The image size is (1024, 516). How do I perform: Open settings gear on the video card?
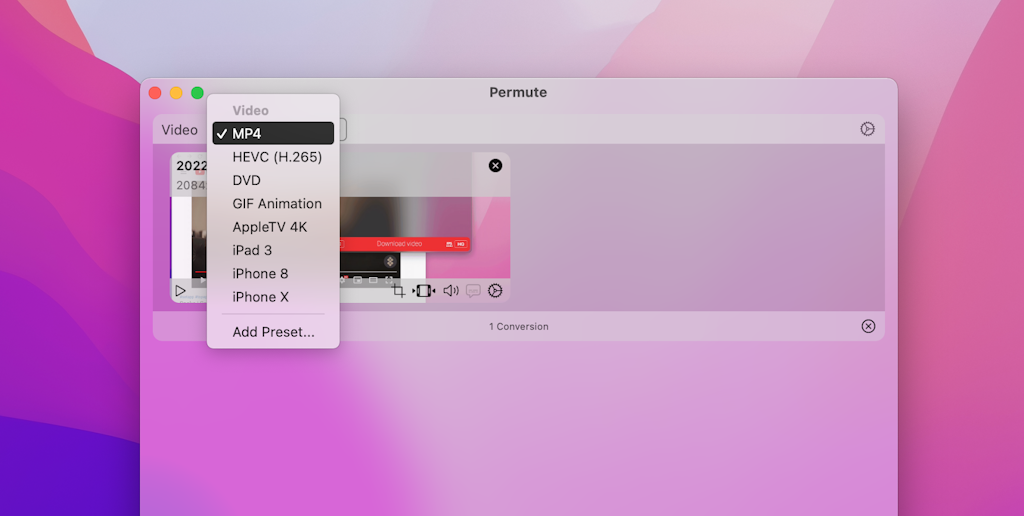pyautogui.click(x=495, y=291)
